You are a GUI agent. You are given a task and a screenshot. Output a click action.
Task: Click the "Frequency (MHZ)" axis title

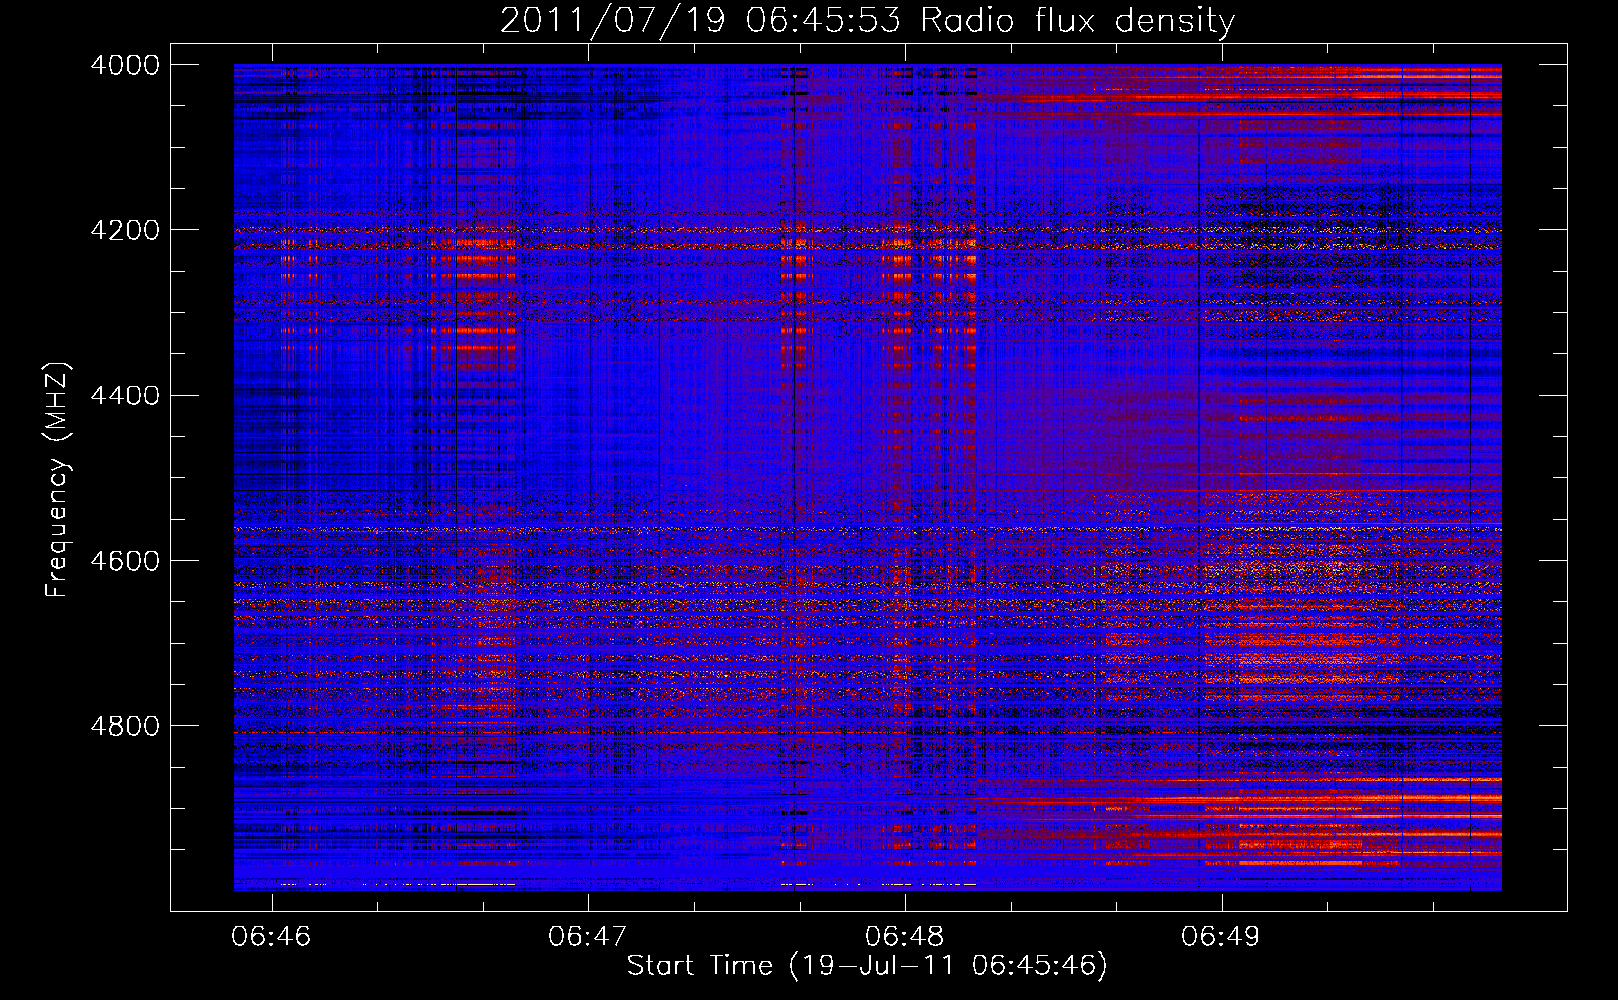[x=57, y=480]
